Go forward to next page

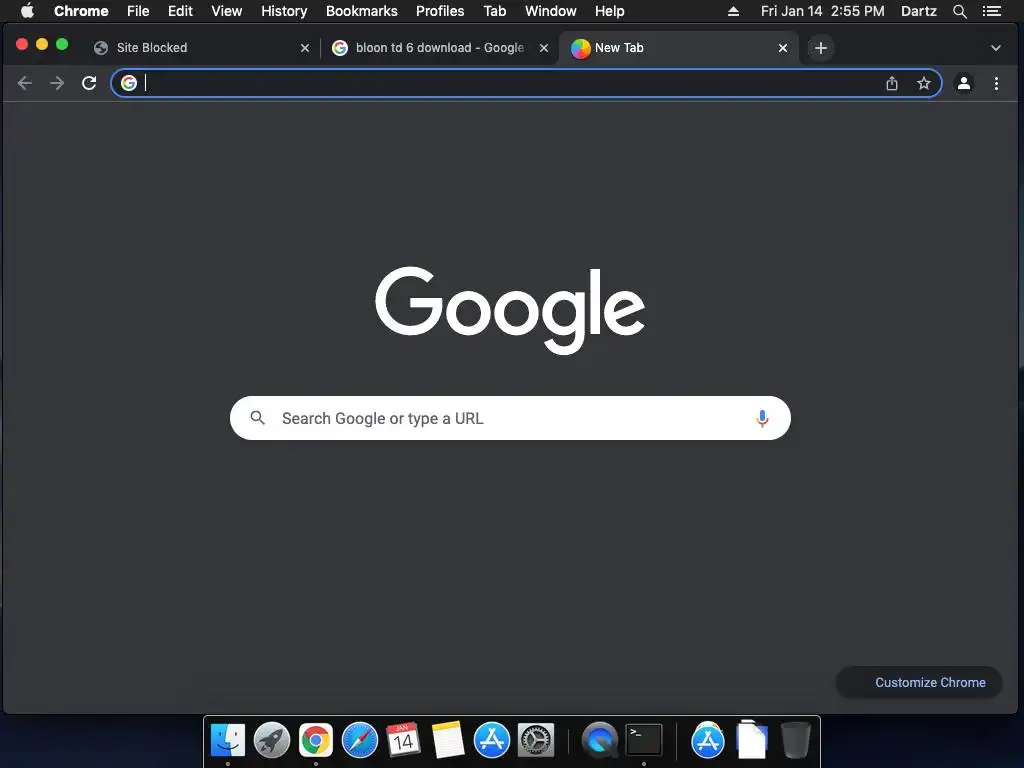click(57, 83)
